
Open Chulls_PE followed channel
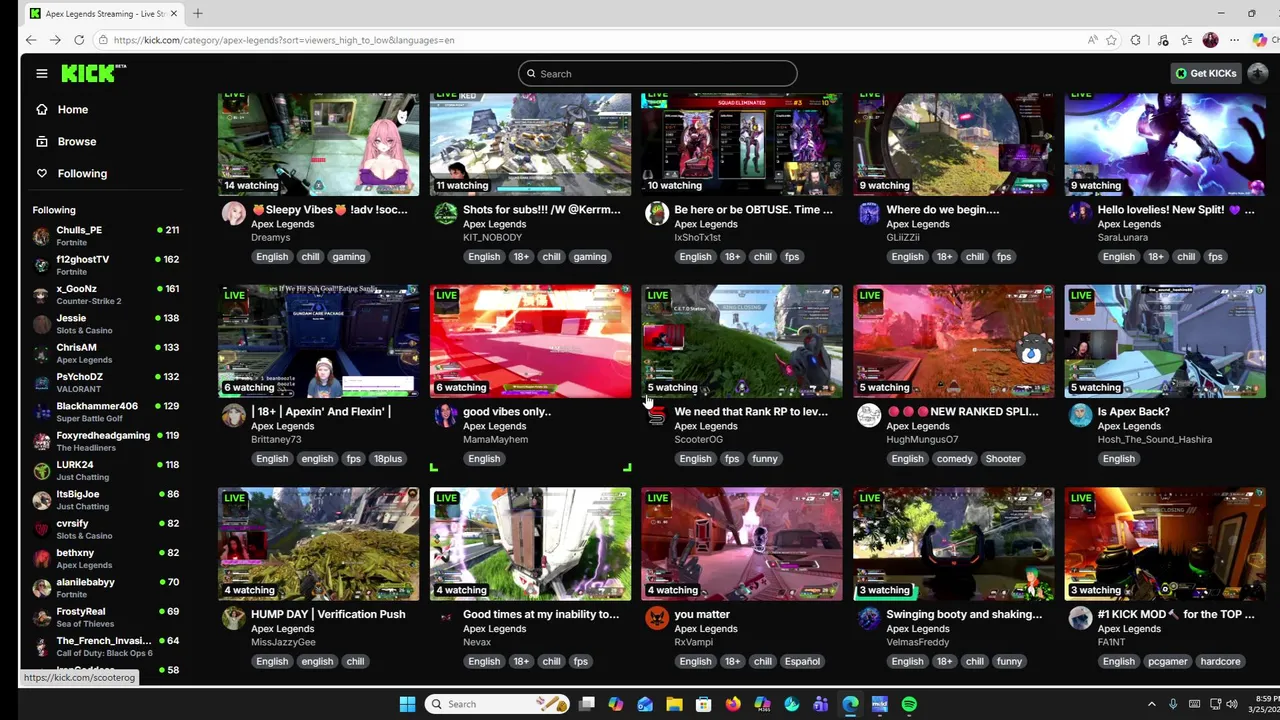click(105, 235)
